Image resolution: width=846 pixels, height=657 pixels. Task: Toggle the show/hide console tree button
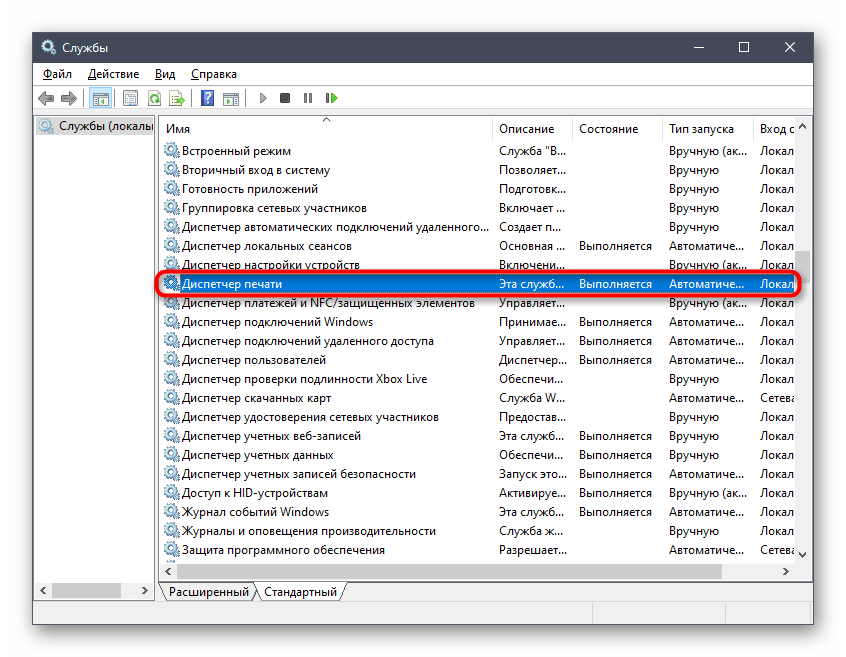(100, 98)
